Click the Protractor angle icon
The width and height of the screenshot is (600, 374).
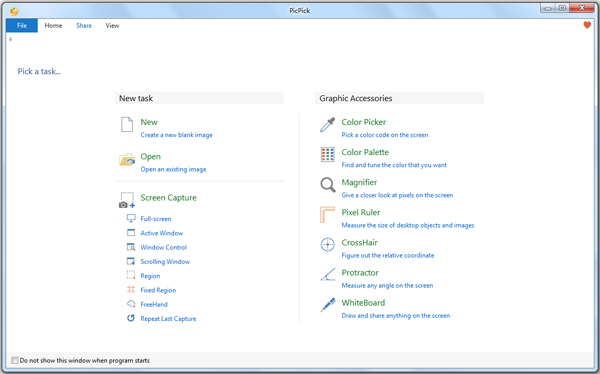(x=328, y=274)
